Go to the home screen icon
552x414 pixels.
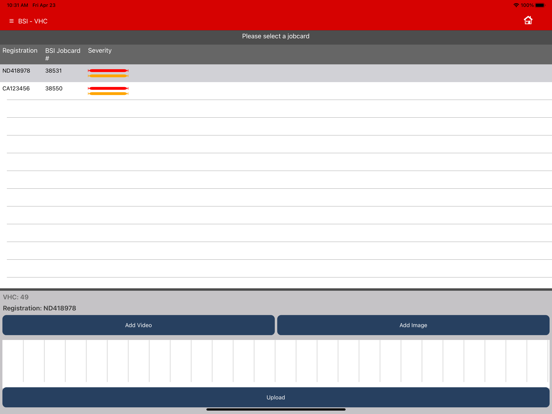(528, 20)
